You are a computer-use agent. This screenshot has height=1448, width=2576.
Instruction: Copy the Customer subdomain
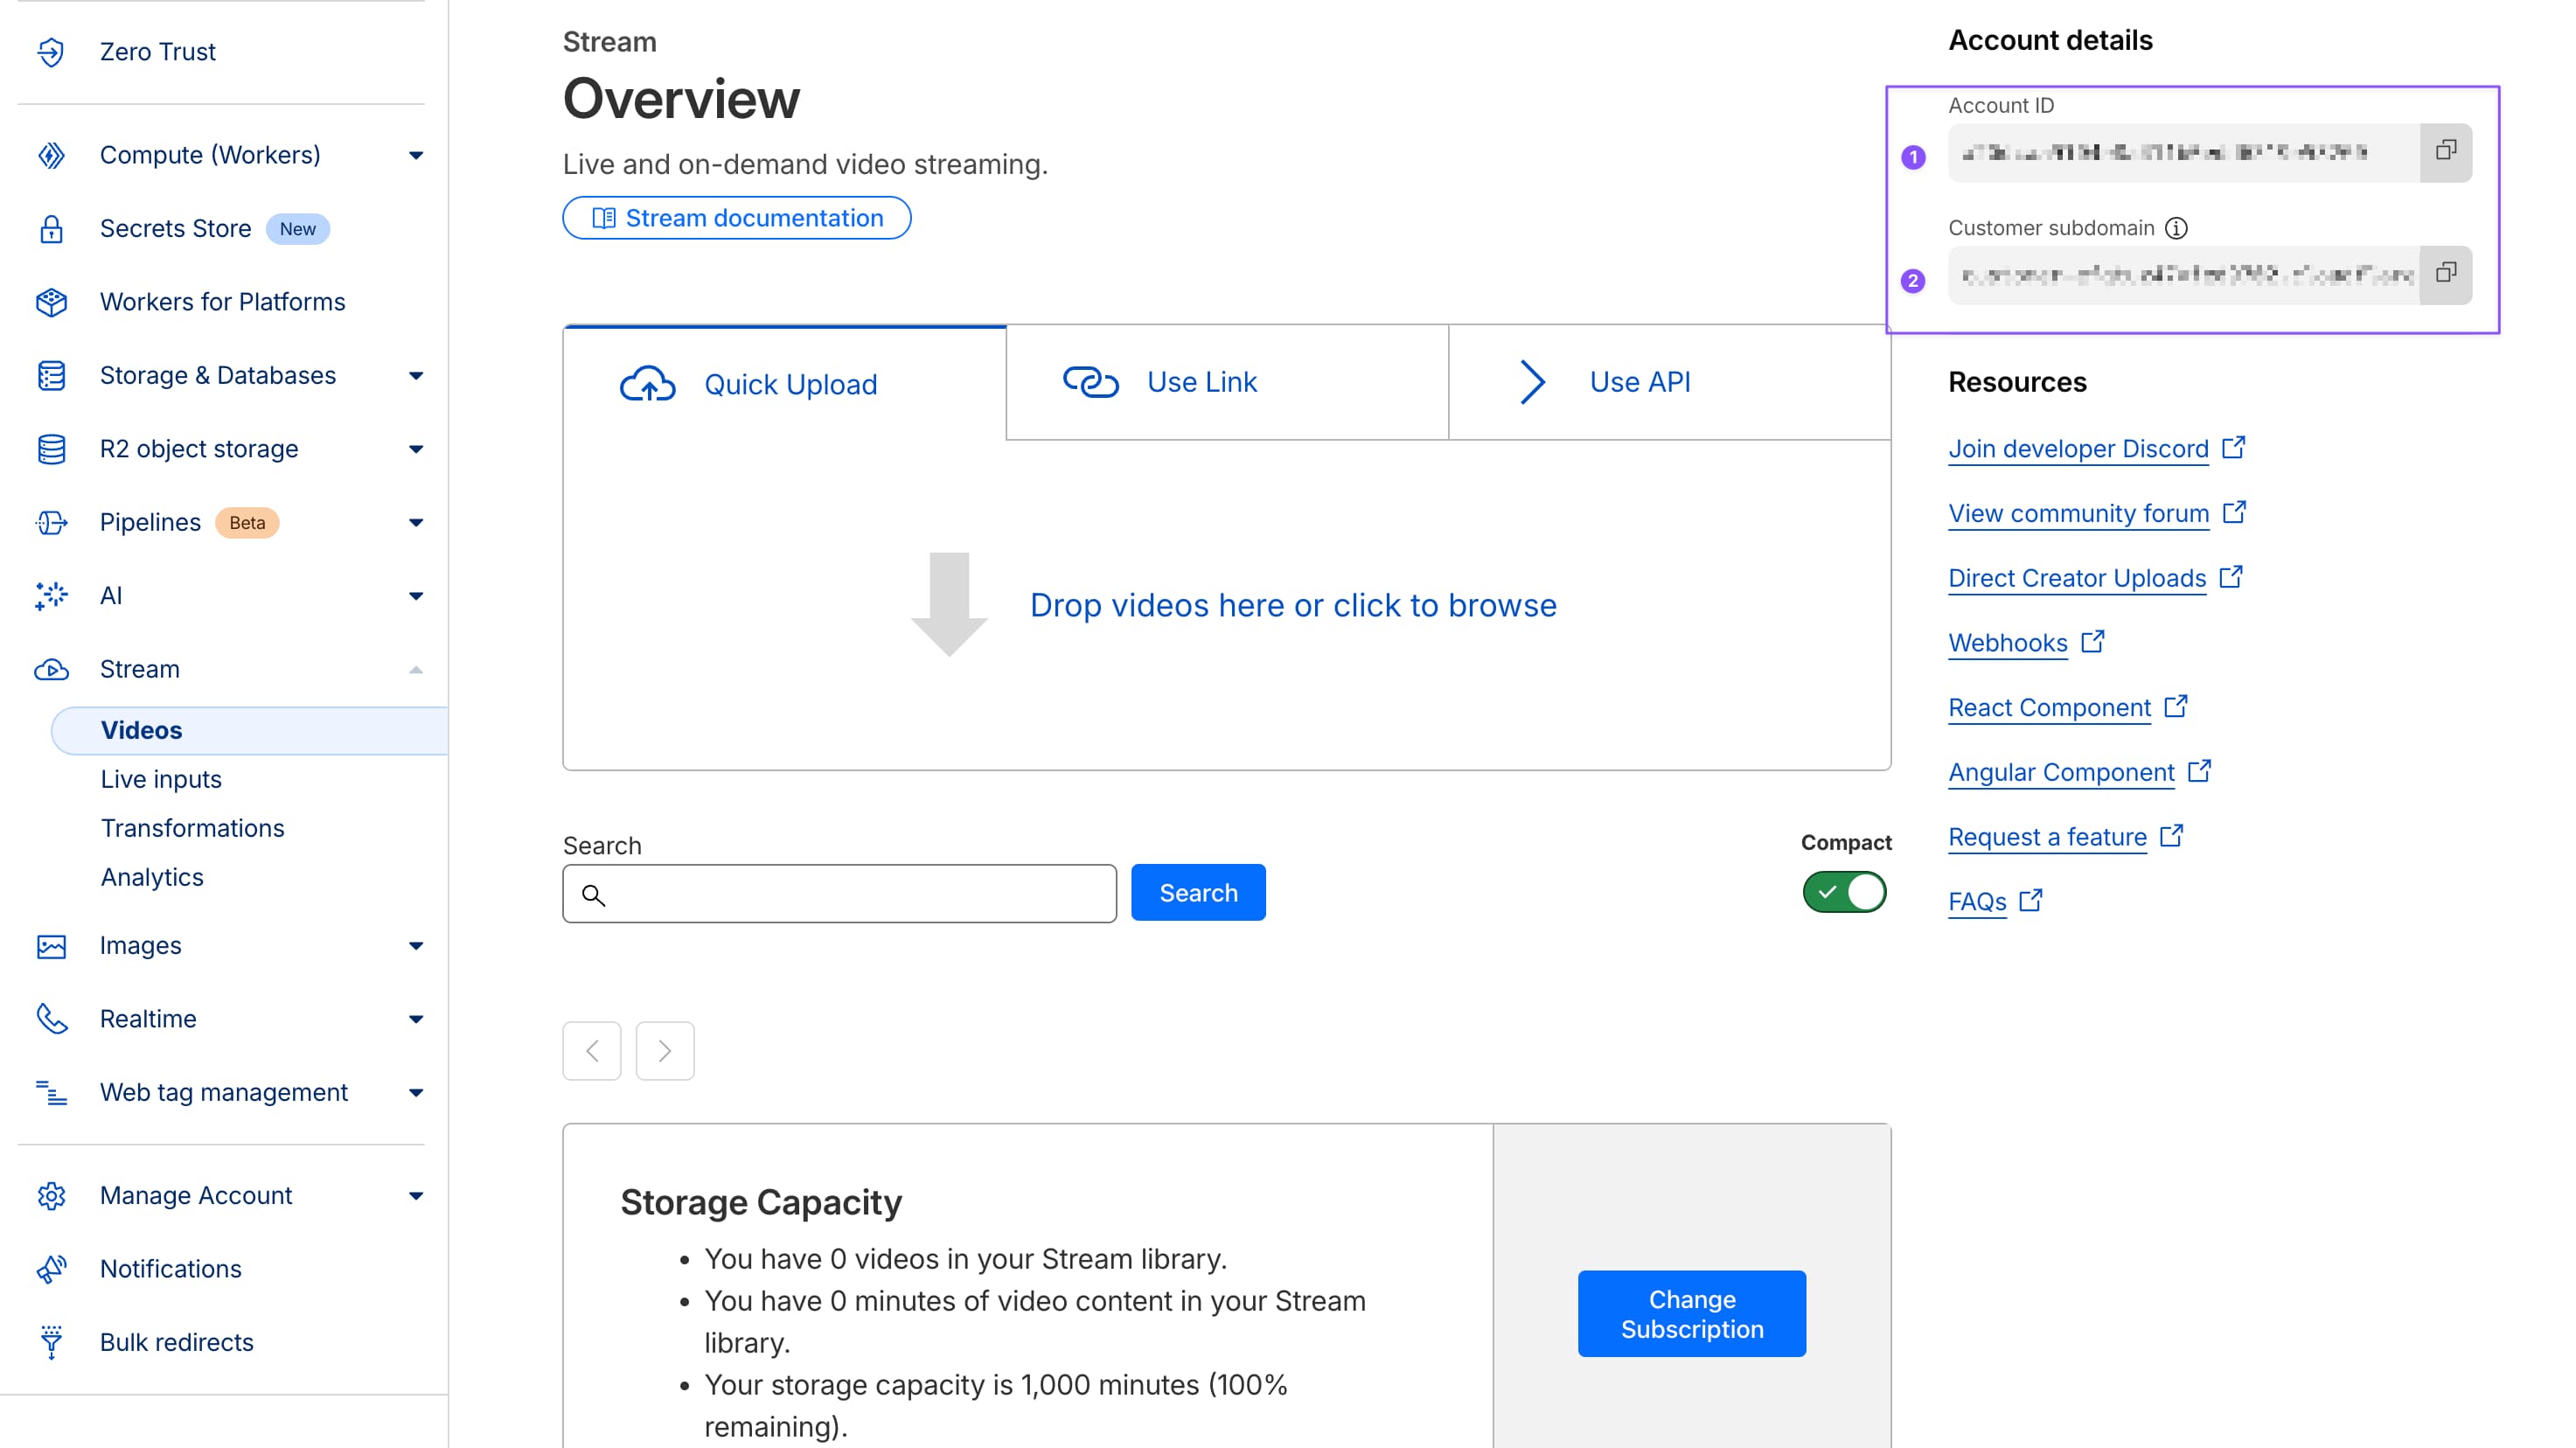coord(2447,273)
